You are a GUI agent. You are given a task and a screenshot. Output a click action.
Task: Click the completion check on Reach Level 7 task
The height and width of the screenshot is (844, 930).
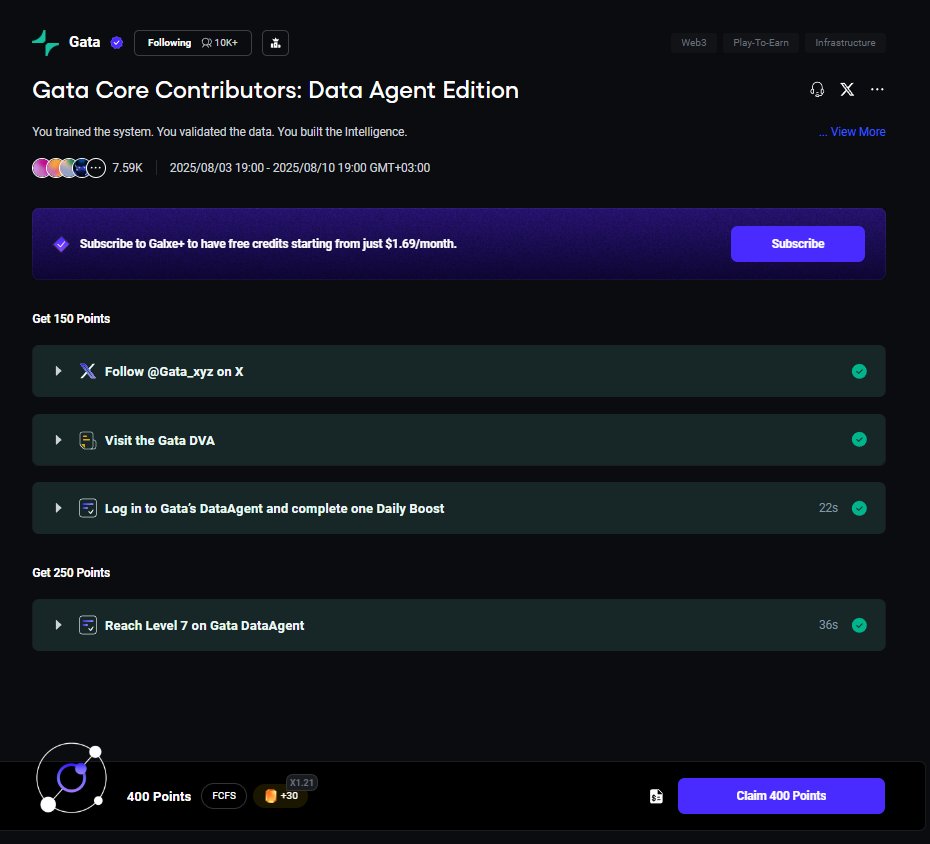click(x=859, y=624)
